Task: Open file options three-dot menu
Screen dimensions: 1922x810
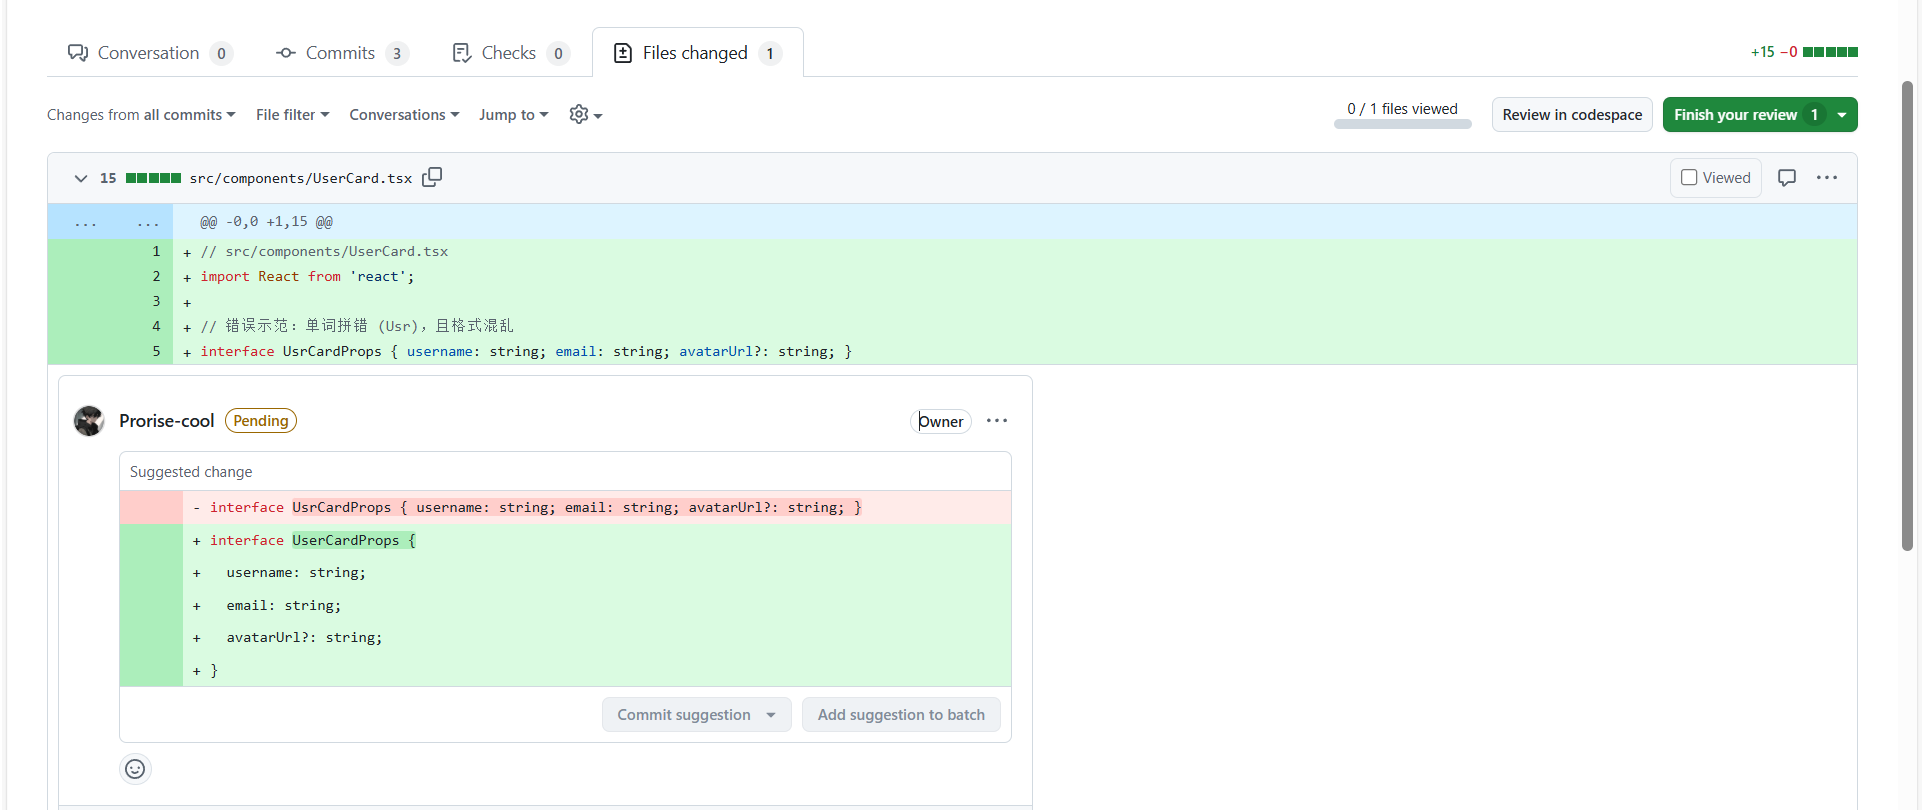Action: tap(1827, 178)
